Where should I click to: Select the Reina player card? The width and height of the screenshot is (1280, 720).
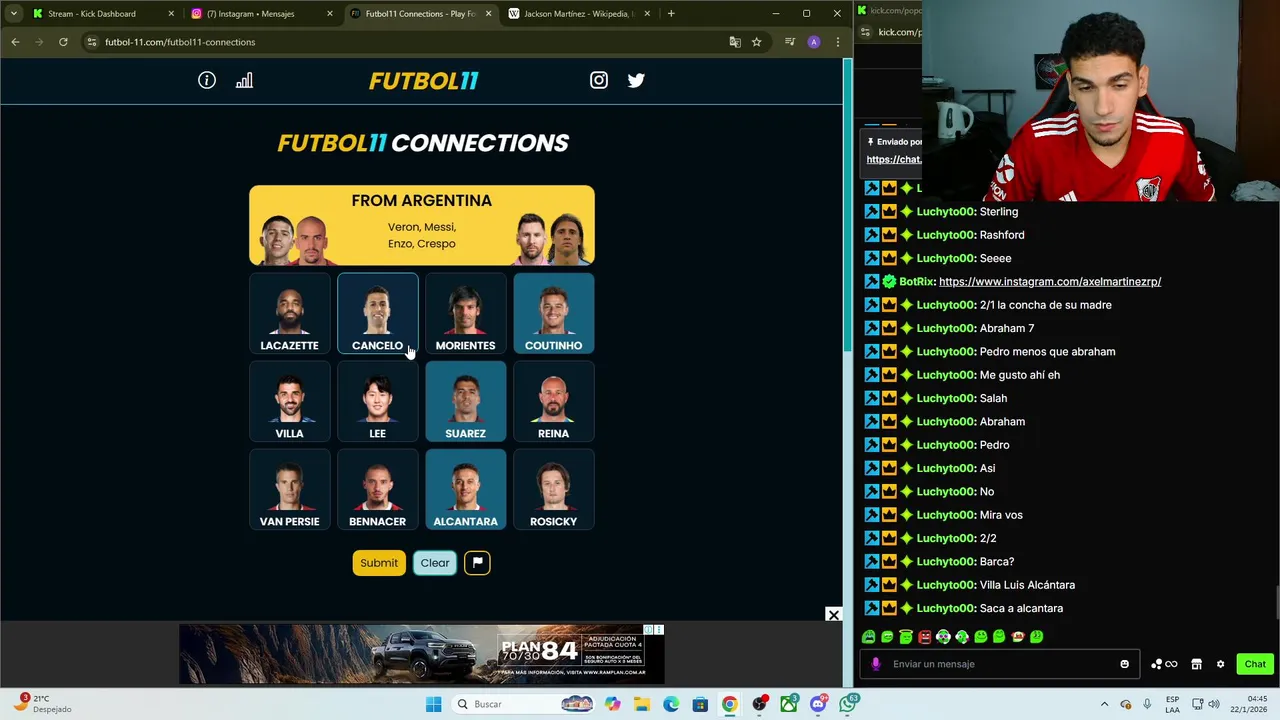(x=553, y=401)
